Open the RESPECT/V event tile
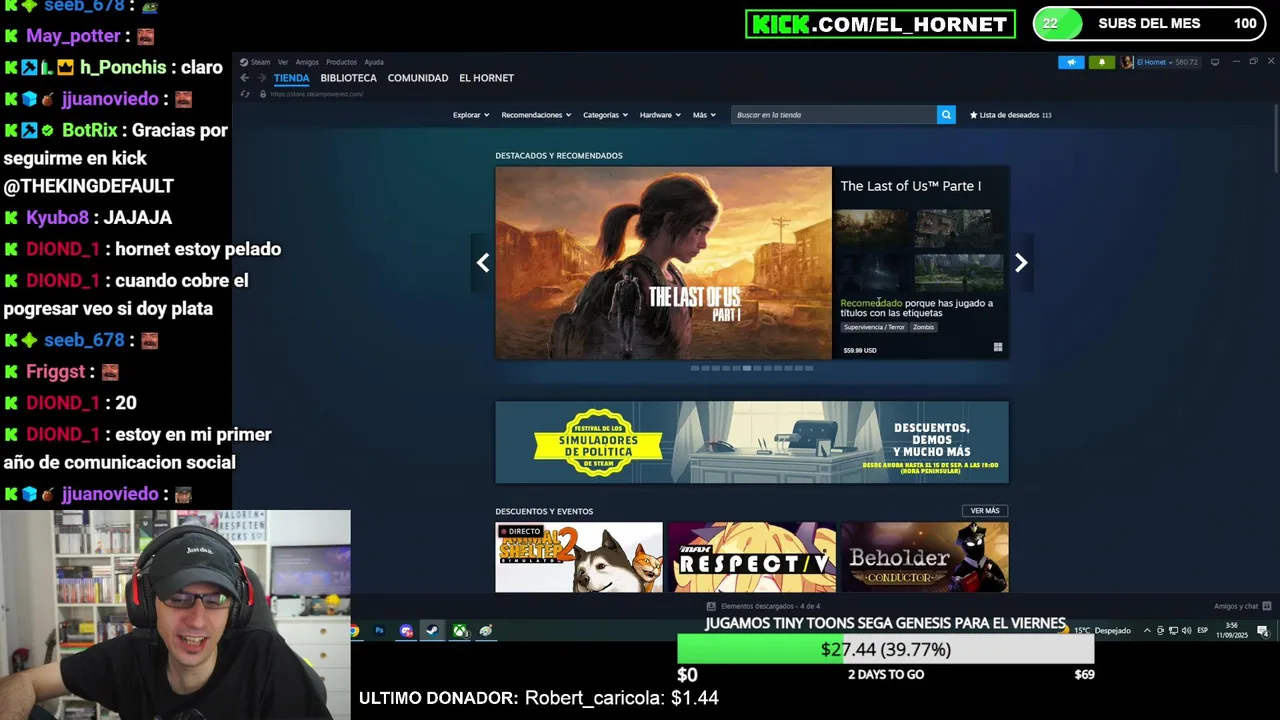Image resolution: width=1280 pixels, height=720 pixels. (752, 557)
